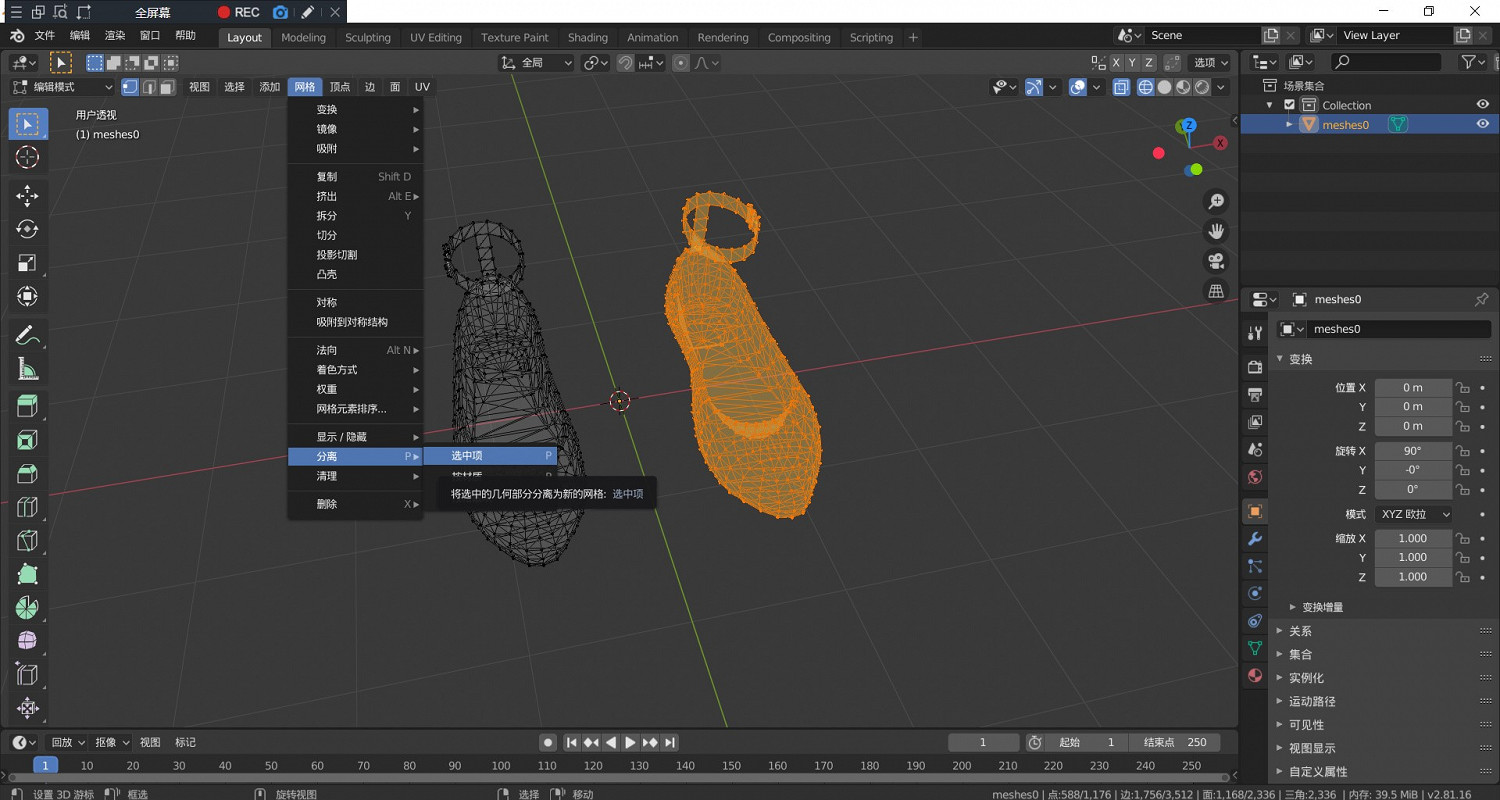Select the Loop Cut tool icon
The image size is (1500, 800).
pyautogui.click(x=27, y=507)
